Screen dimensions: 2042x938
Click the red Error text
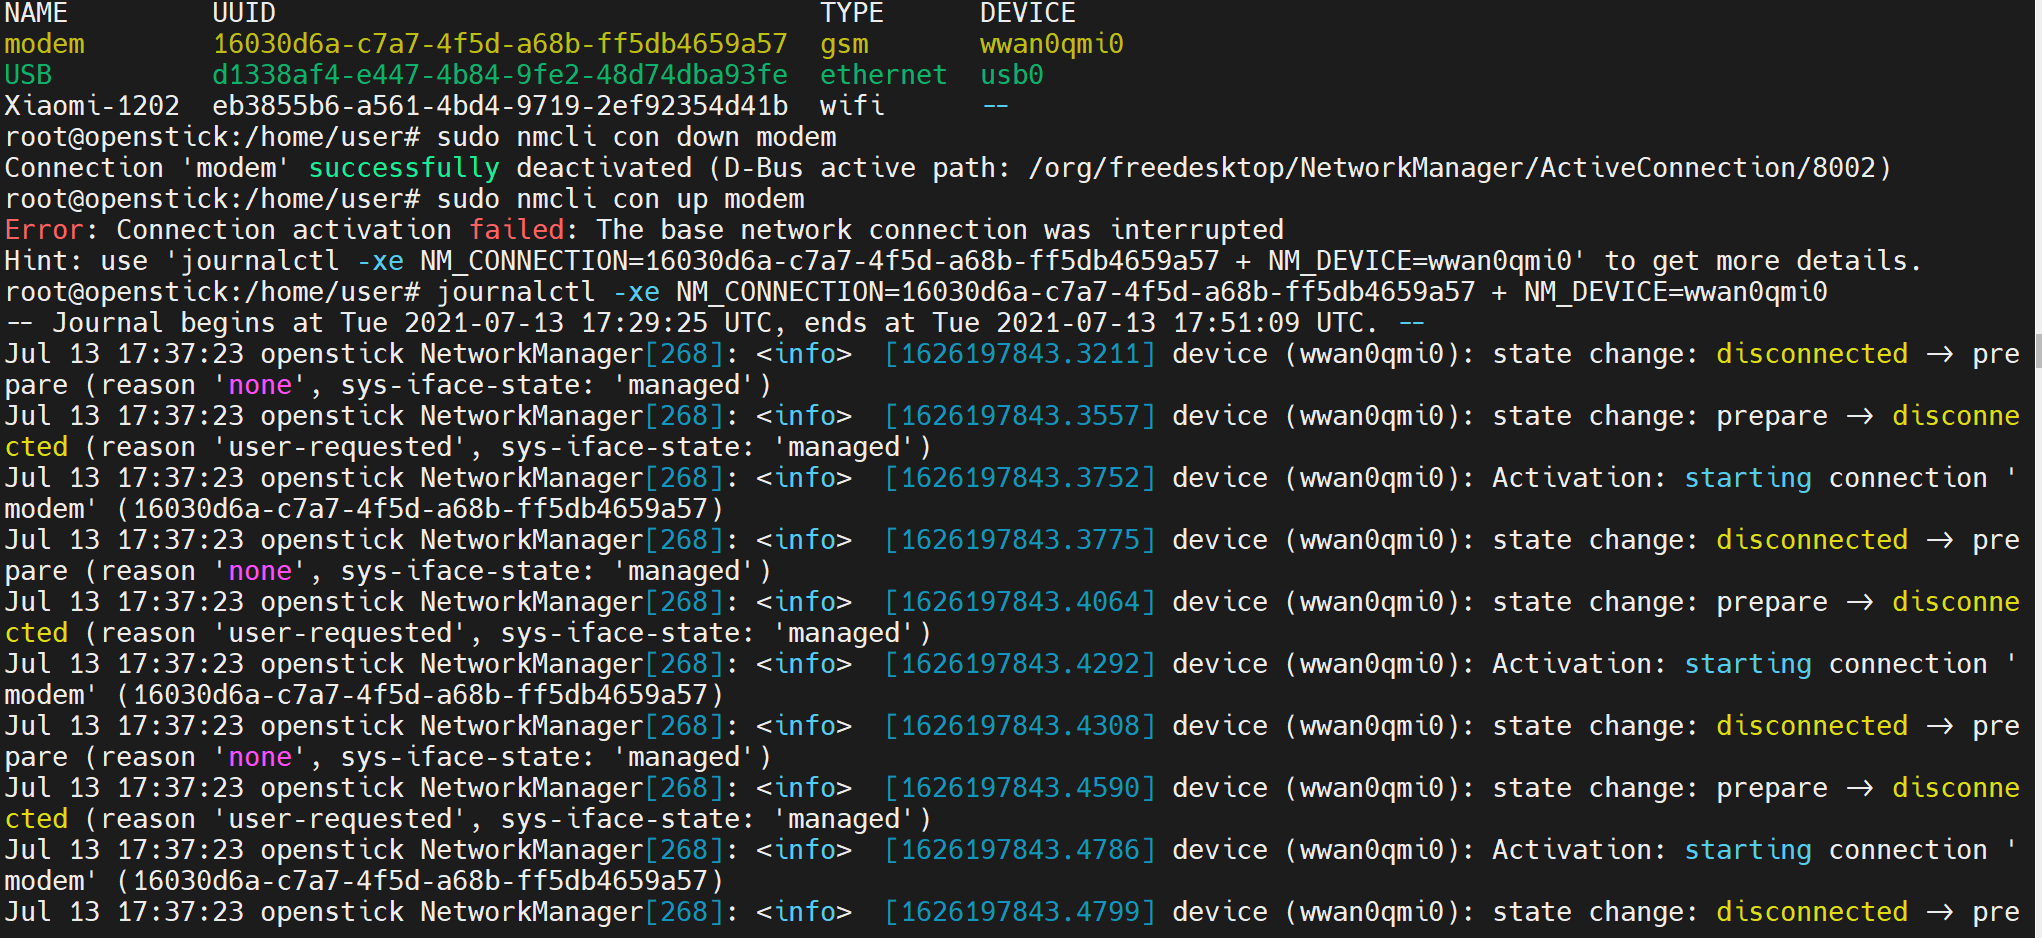43,230
